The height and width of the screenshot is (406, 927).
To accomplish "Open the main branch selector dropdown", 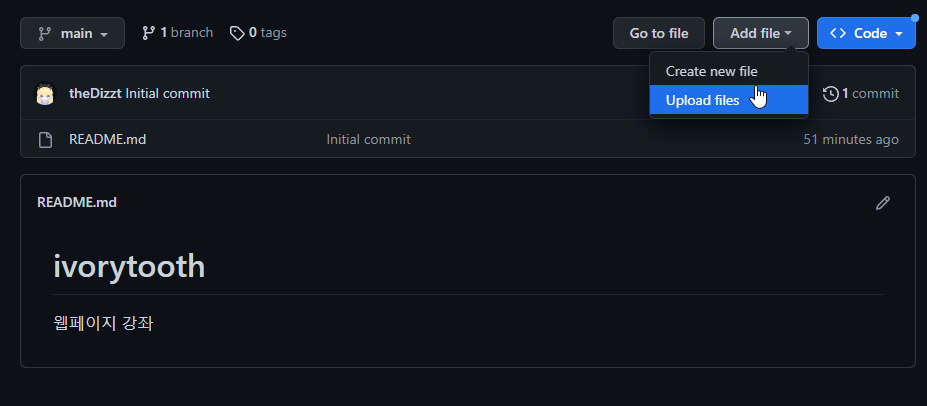I will click(72, 33).
